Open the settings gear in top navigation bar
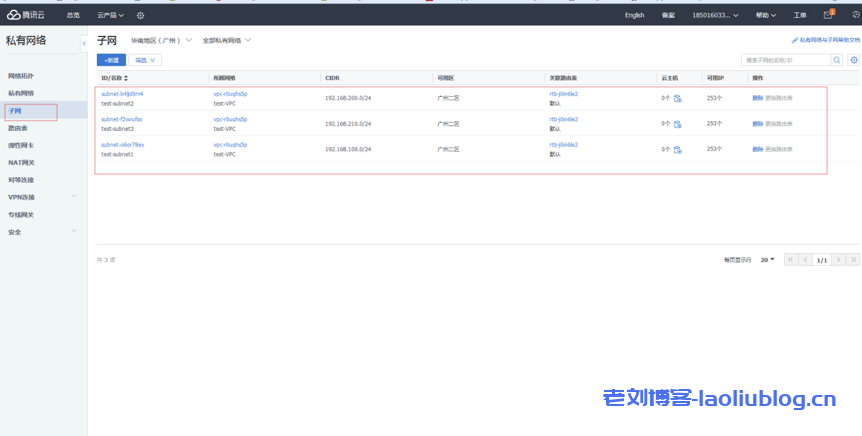This screenshot has height=436, width=862. click(x=140, y=15)
